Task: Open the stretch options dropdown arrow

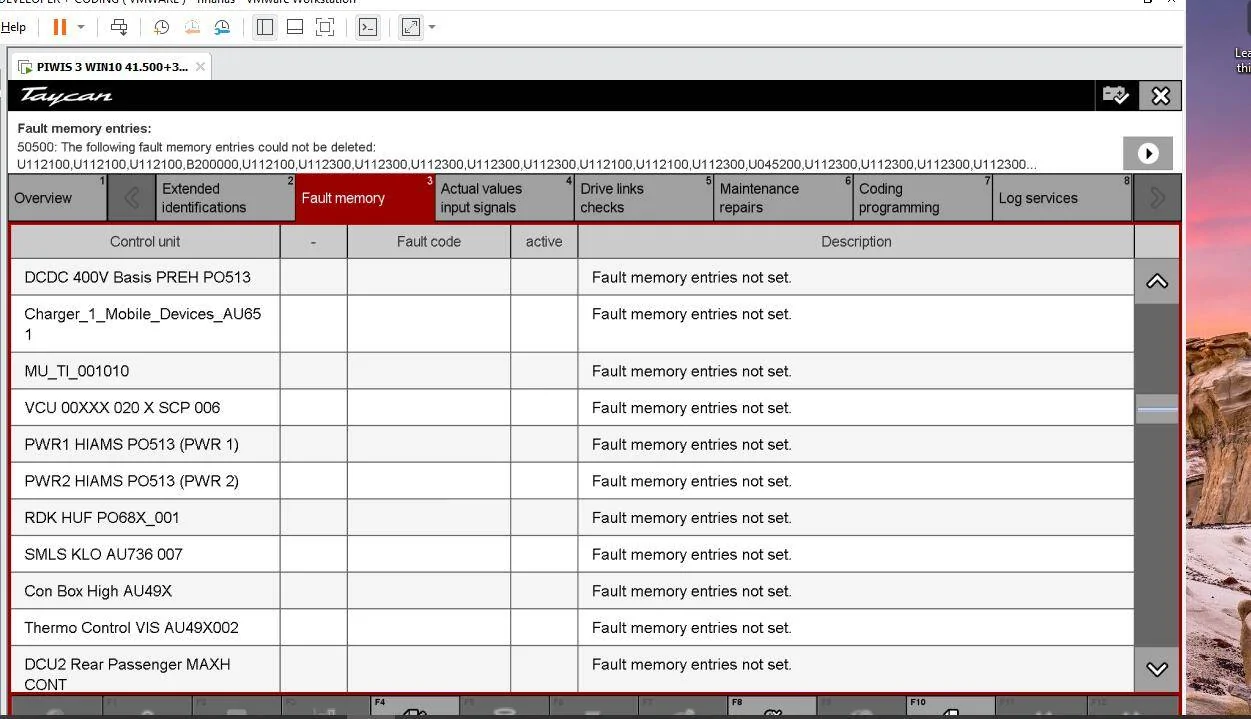Action: [x=432, y=27]
